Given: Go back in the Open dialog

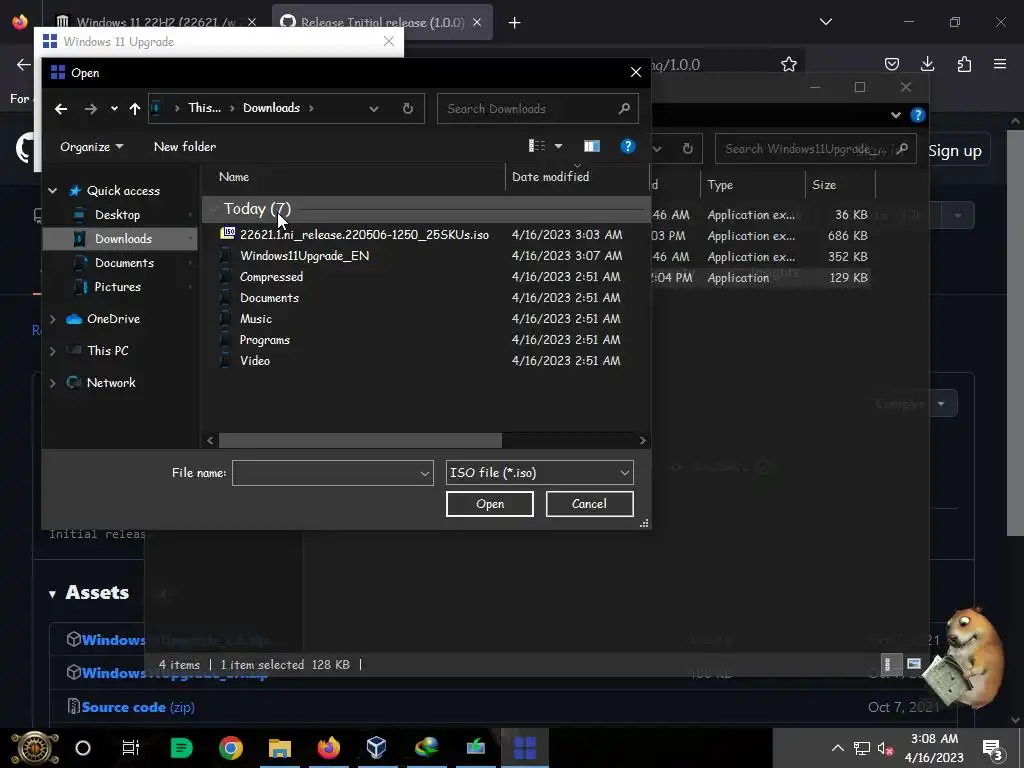Looking at the screenshot, I should point(61,109).
